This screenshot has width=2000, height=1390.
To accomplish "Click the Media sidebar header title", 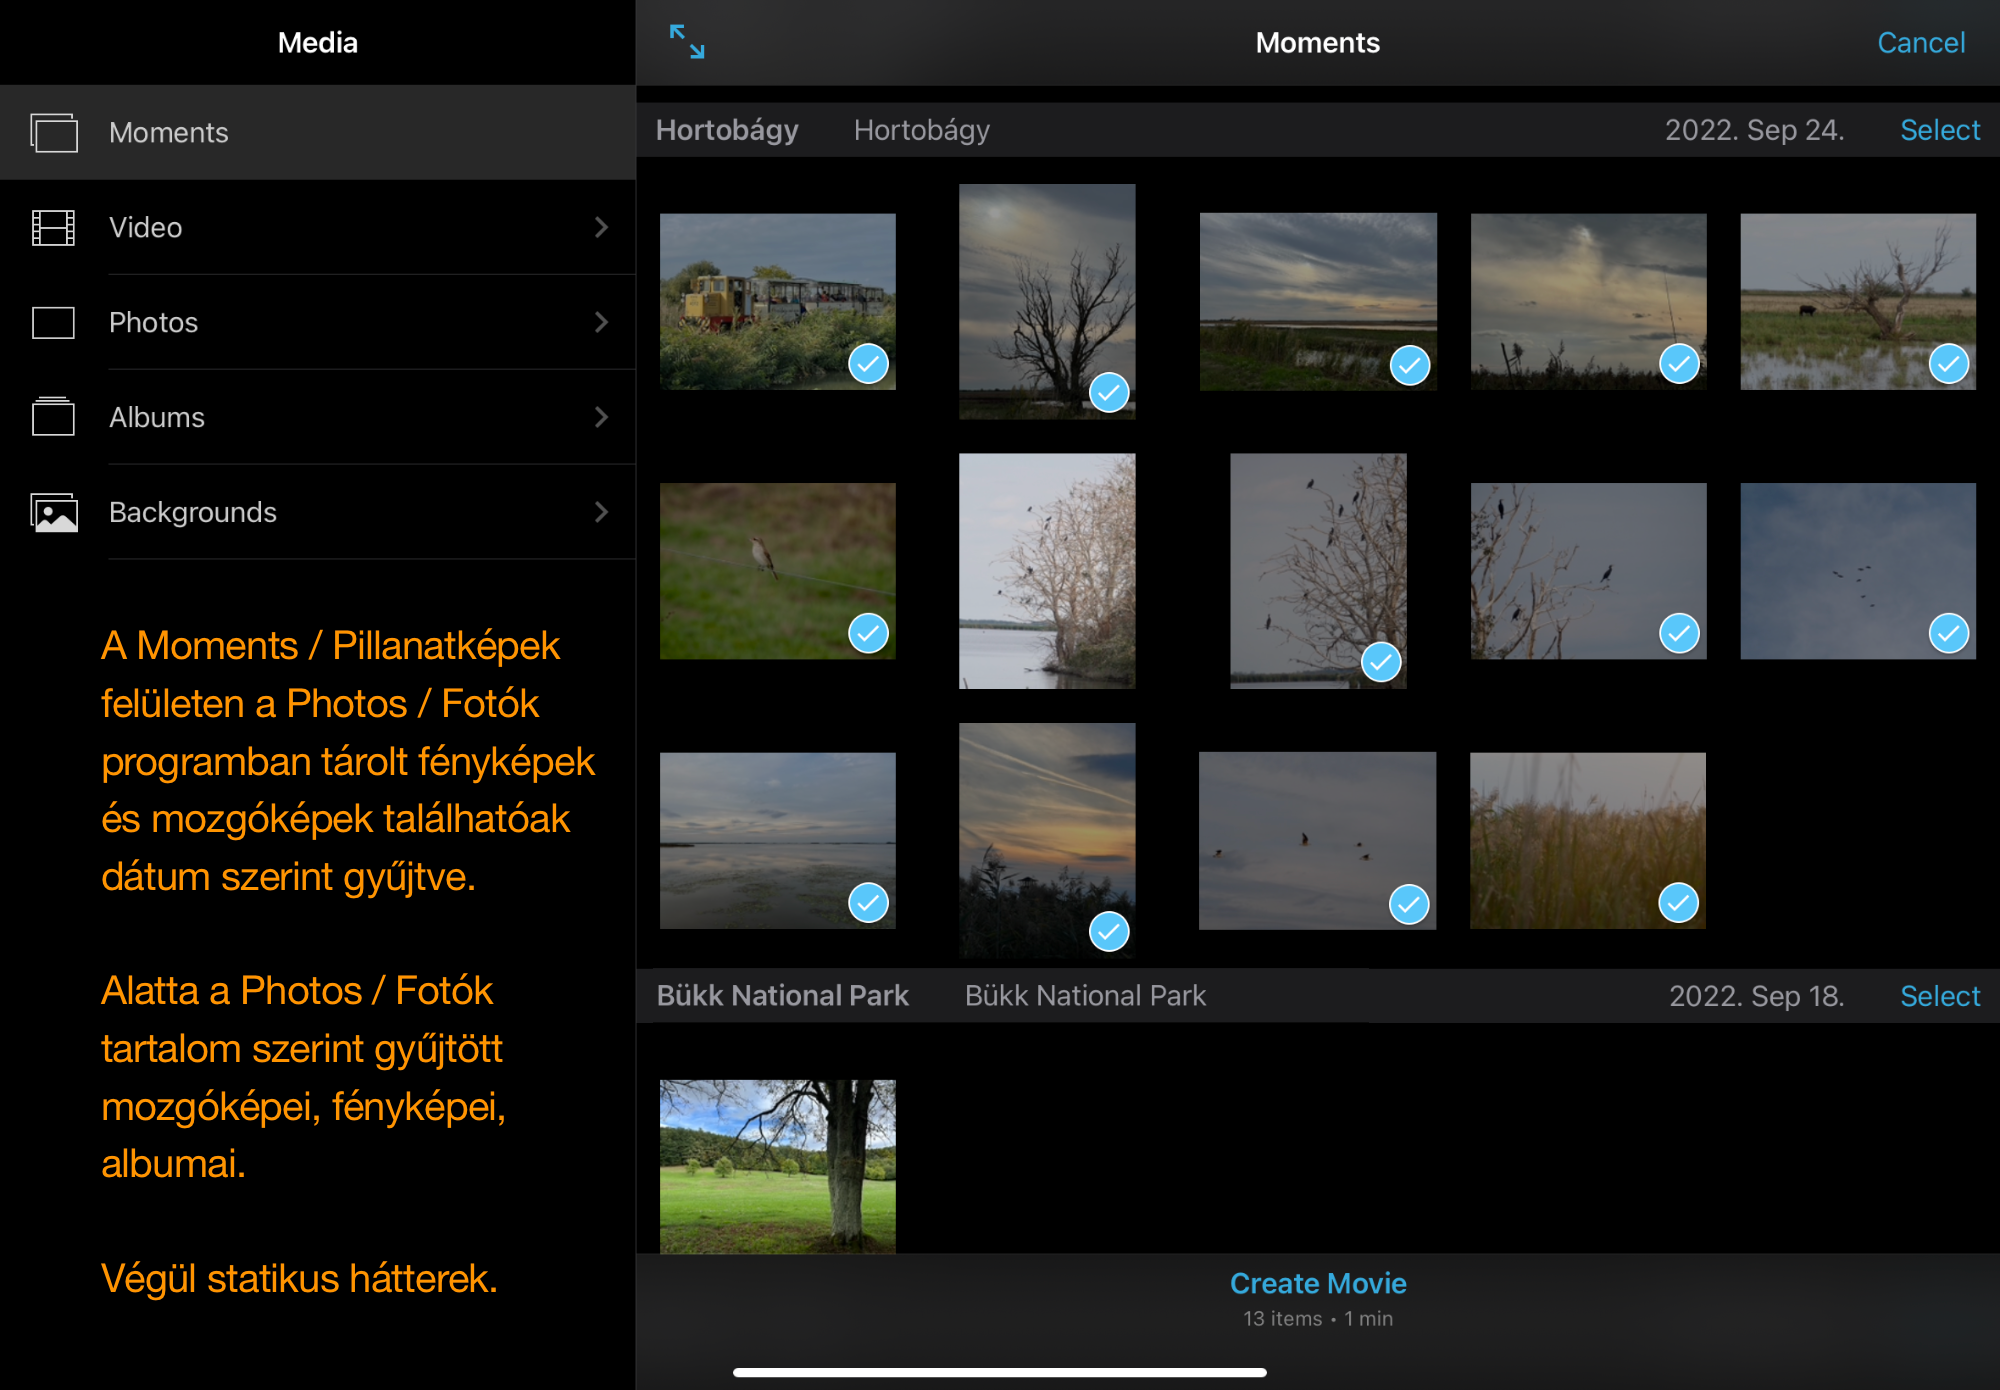I will (x=318, y=43).
